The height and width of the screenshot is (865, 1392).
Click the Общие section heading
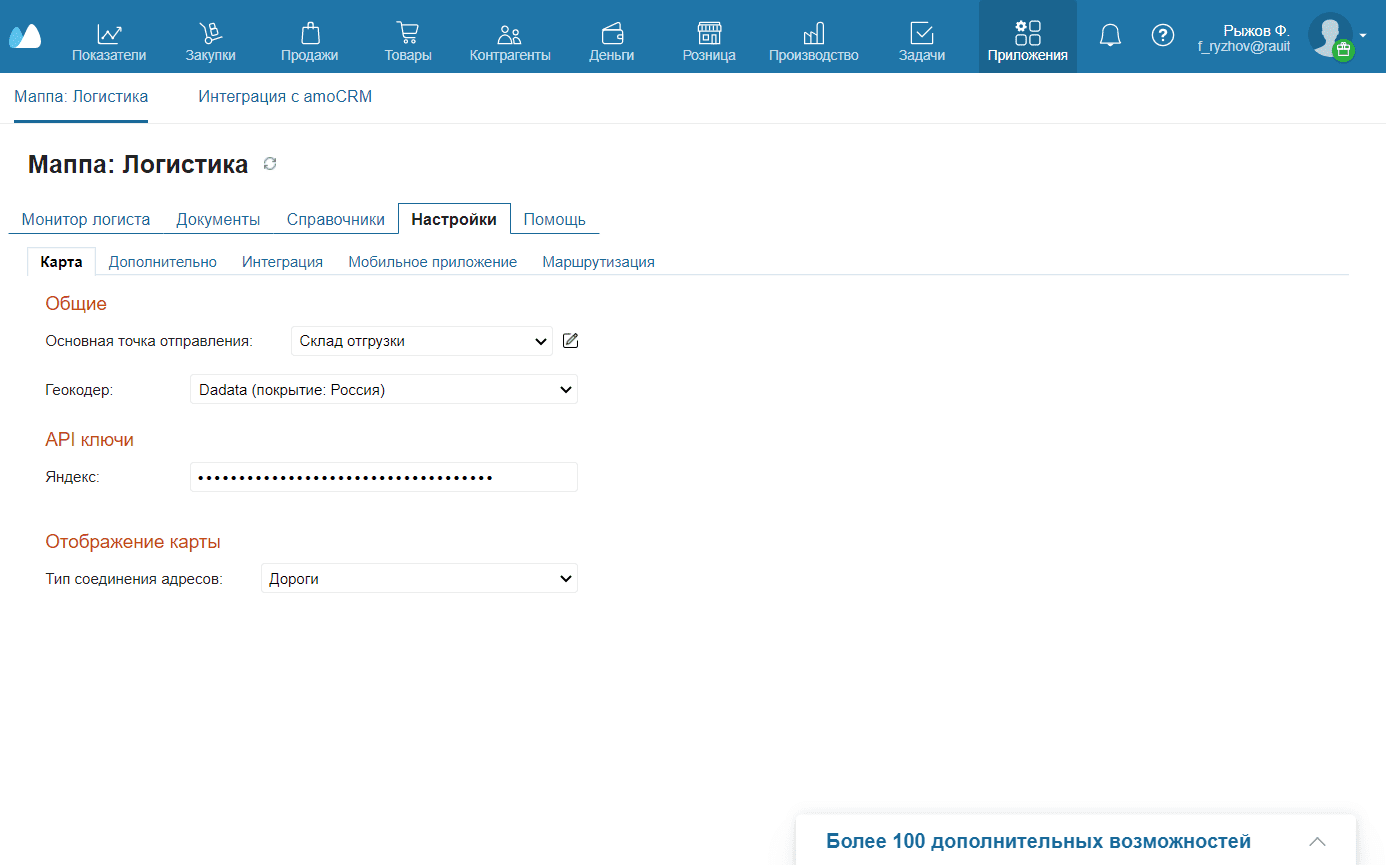(x=76, y=303)
